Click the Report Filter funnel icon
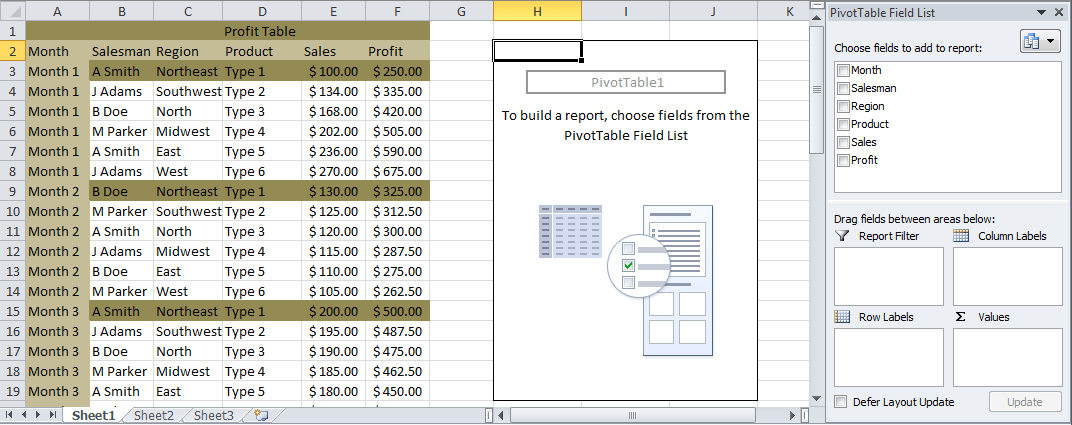This screenshot has width=1072, height=425. (842, 236)
